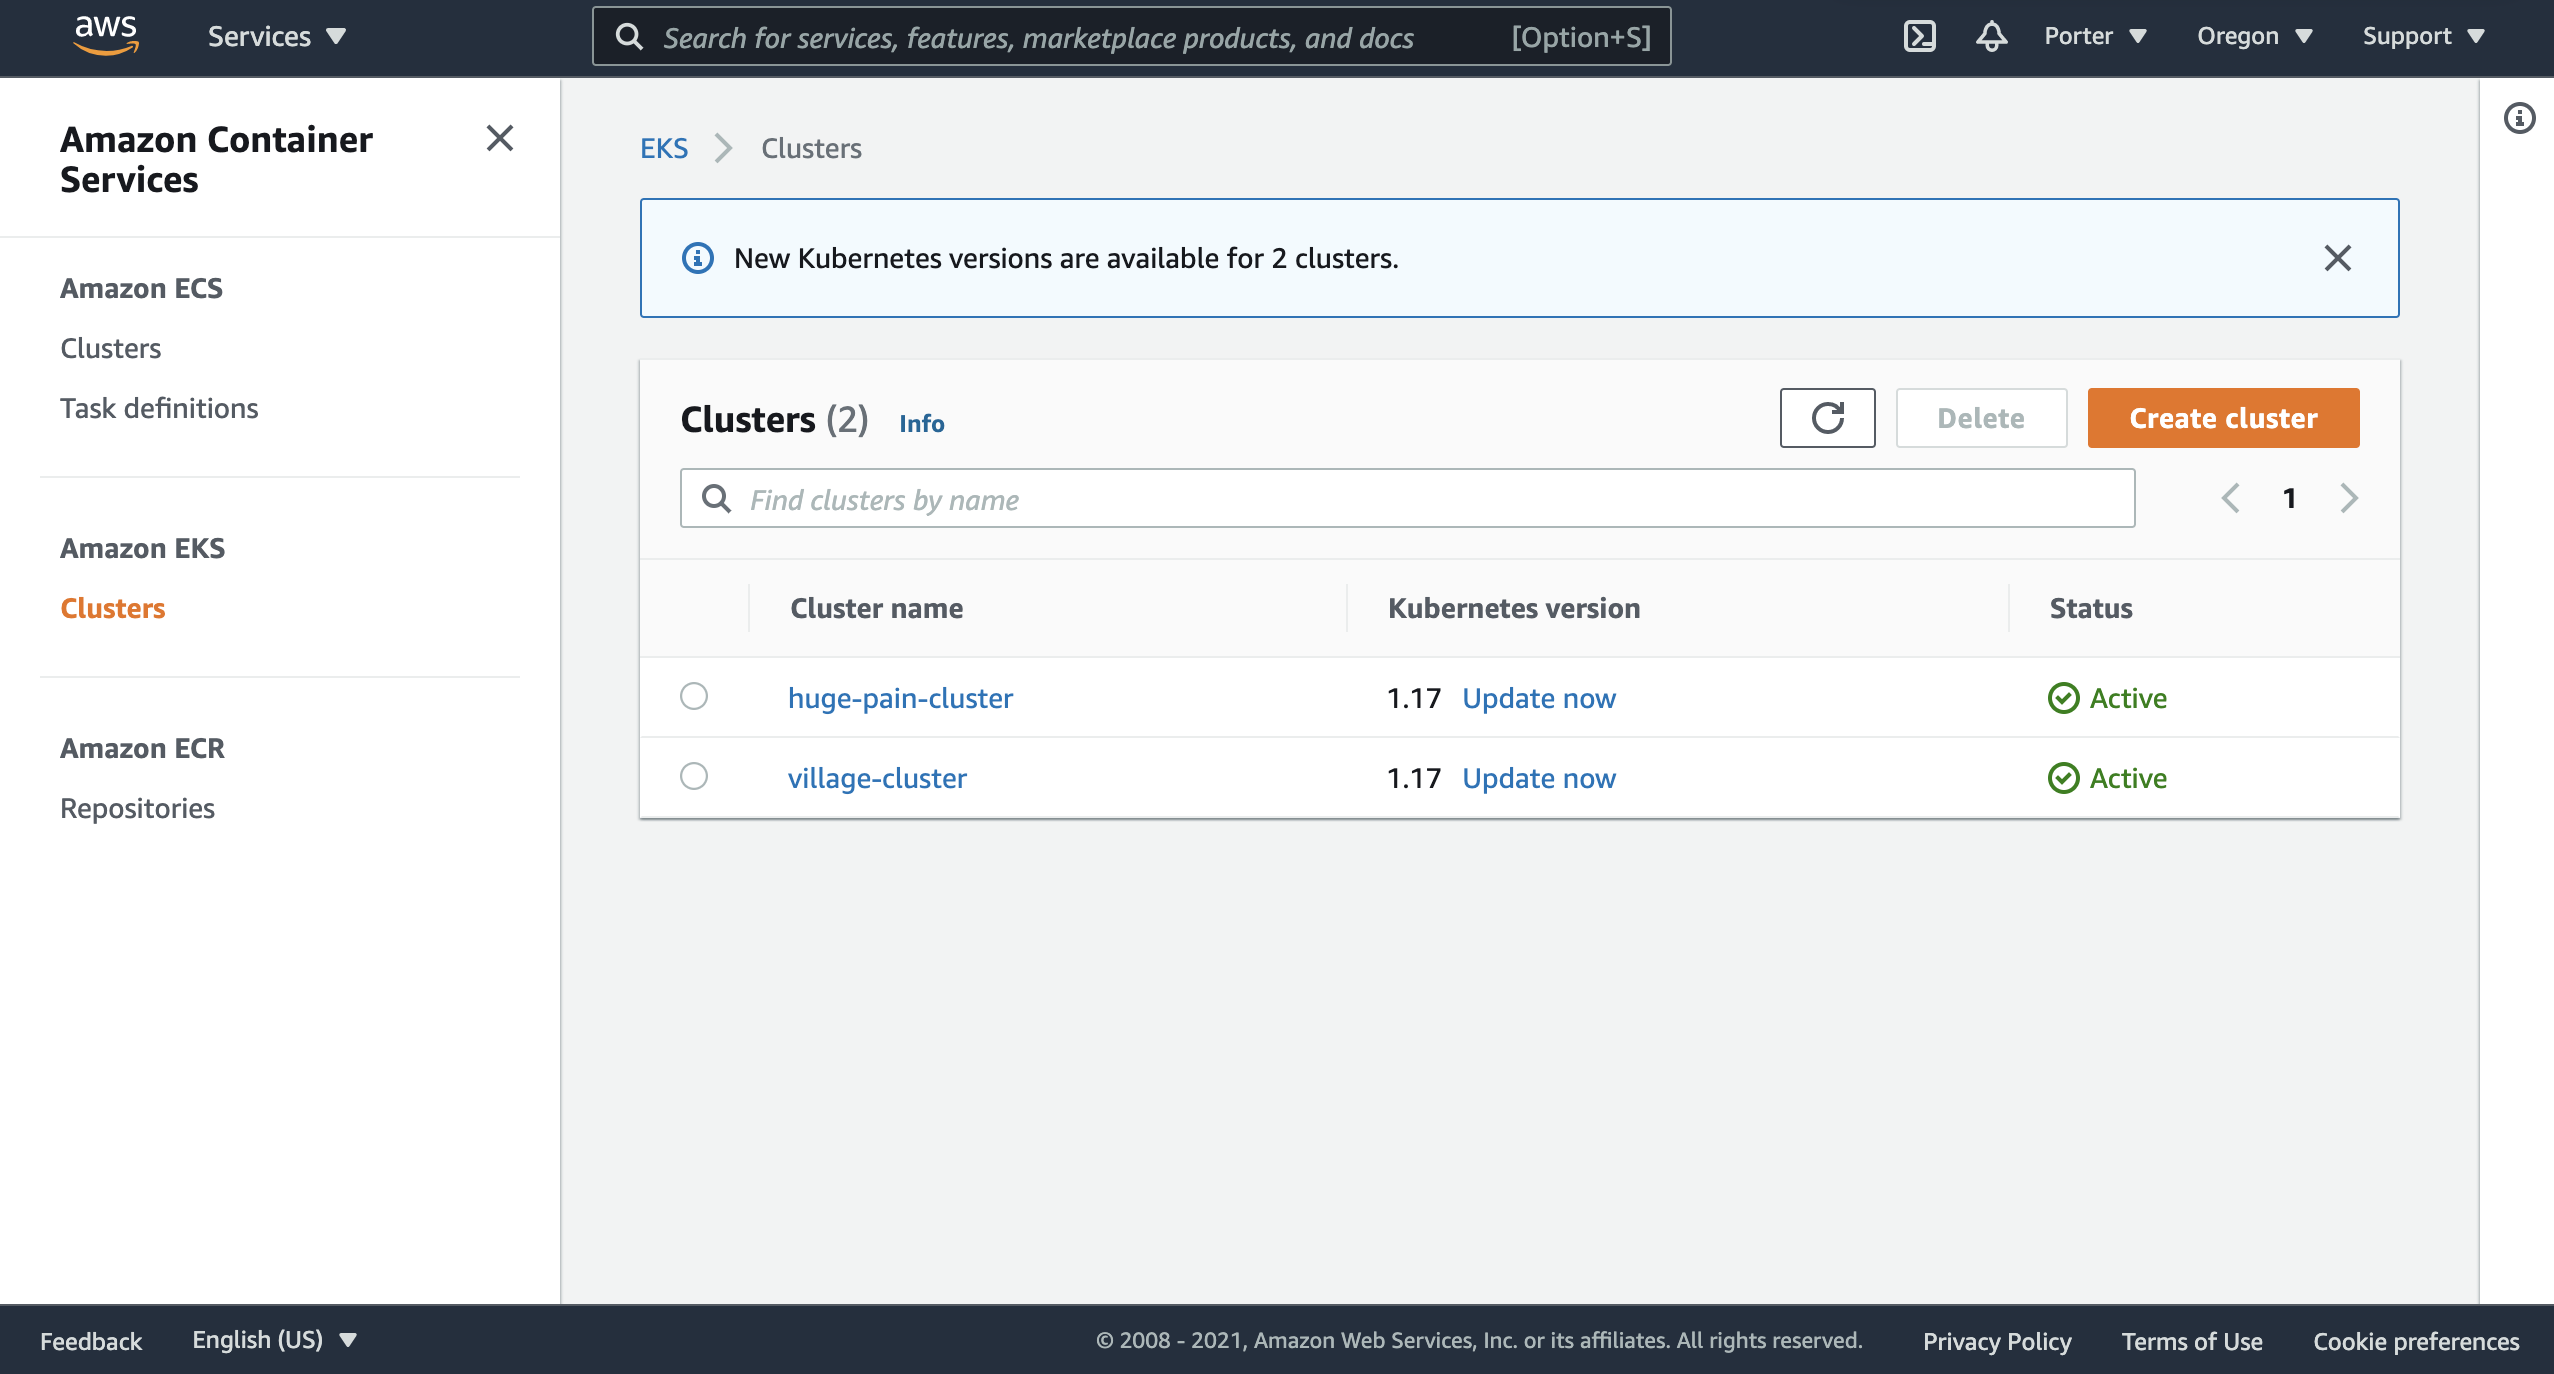Open Task definitions in sidebar
This screenshot has width=2554, height=1374.
(x=159, y=408)
